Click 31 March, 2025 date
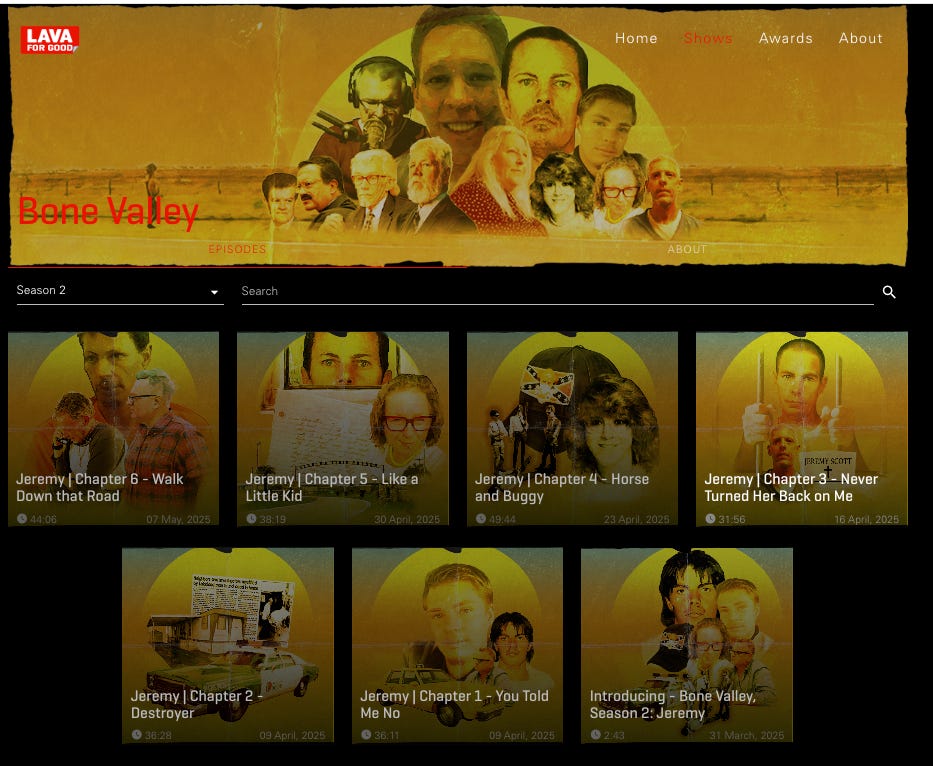 747,736
